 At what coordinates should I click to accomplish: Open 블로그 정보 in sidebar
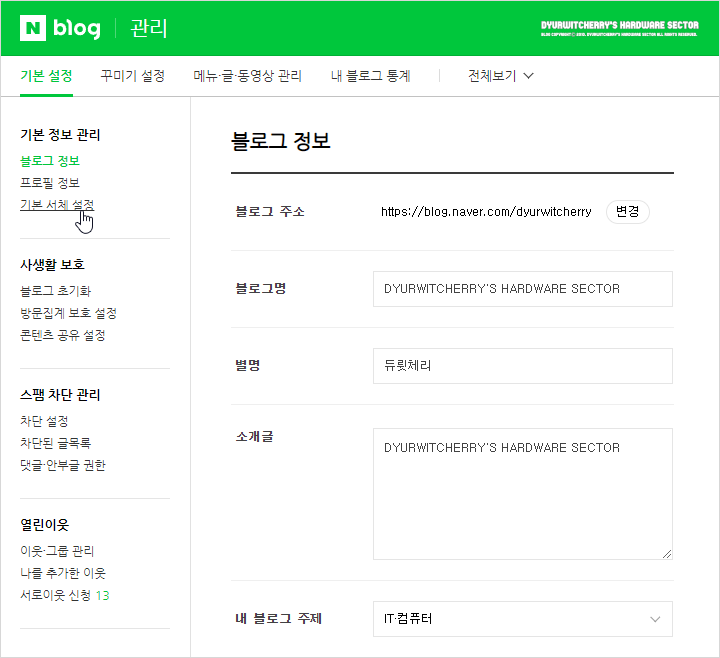tap(50, 161)
